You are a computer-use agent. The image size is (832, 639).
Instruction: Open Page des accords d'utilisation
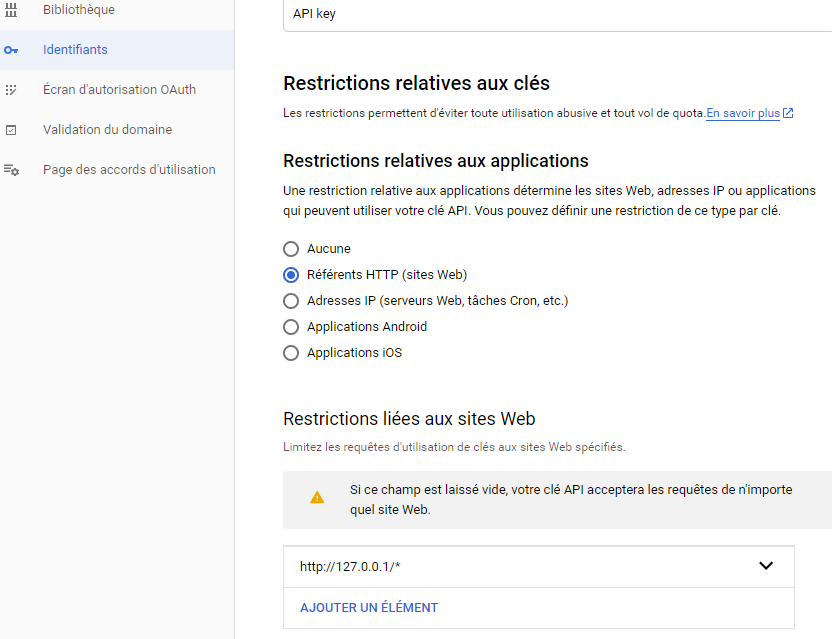(129, 170)
